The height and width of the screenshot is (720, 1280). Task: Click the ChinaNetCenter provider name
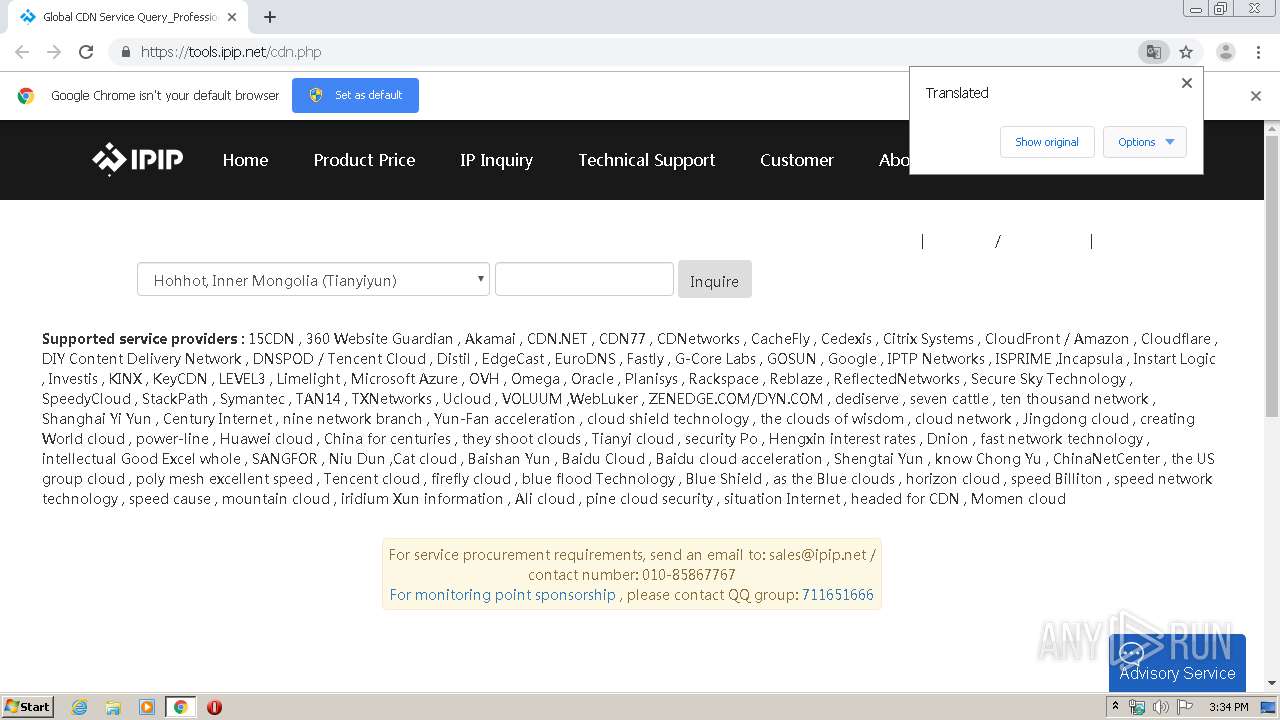pos(1107,459)
